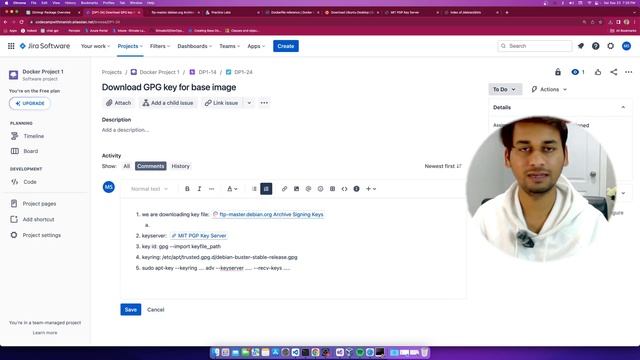Image resolution: width=640 pixels, height=360 pixels.
Task: Open Project pages in sidebar
Action: click(x=39, y=203)
